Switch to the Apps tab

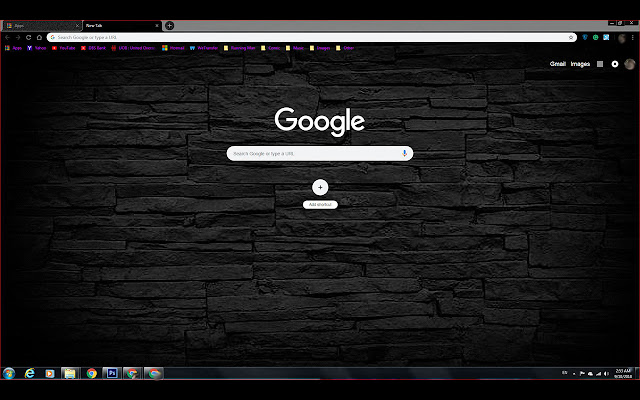pyautogui.click(x=41, y=25)
